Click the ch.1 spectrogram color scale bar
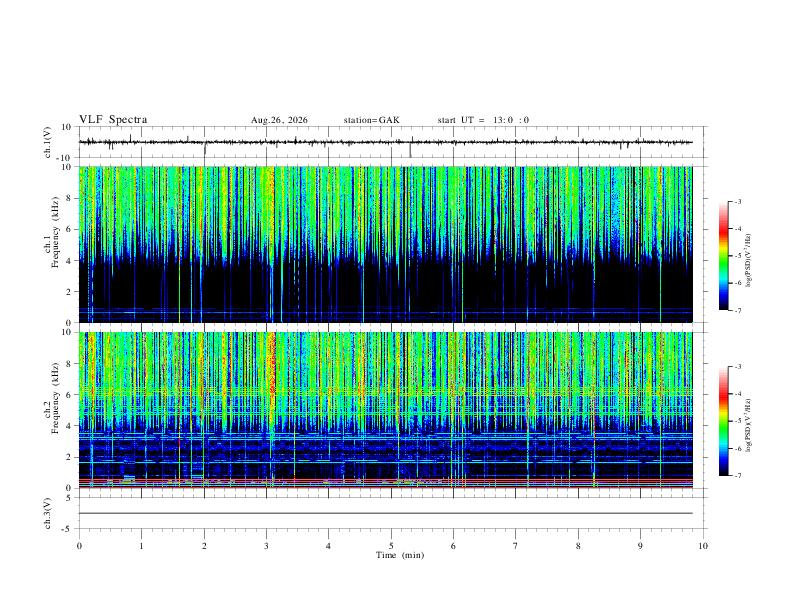792x612 pixels. [723, 256]
